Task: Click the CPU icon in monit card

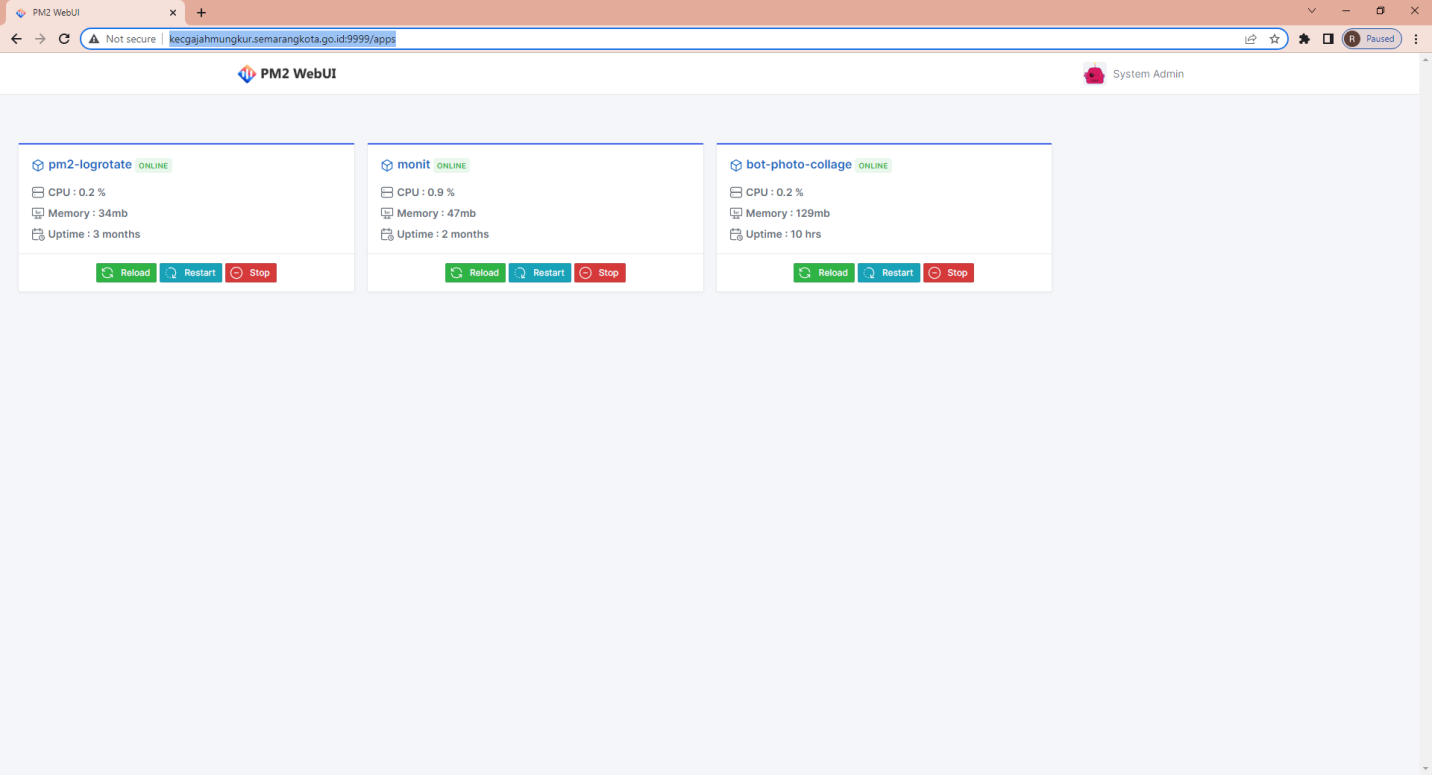Action: (x=387, y=192)
